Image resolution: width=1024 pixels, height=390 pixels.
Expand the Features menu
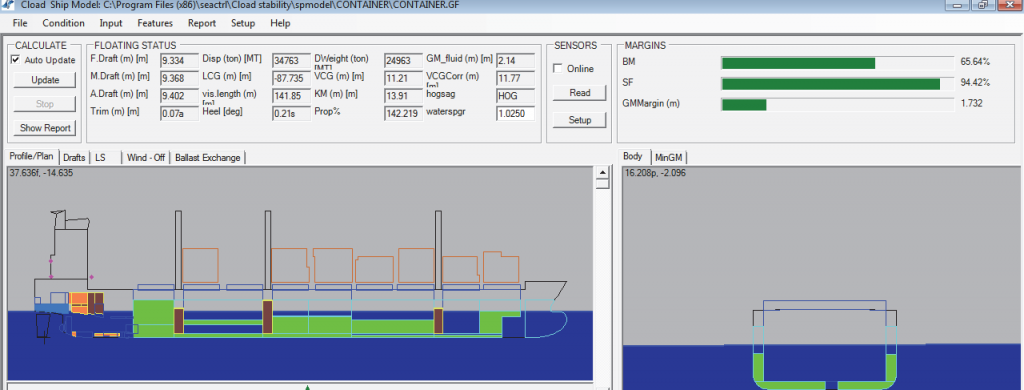pos(155,23)
